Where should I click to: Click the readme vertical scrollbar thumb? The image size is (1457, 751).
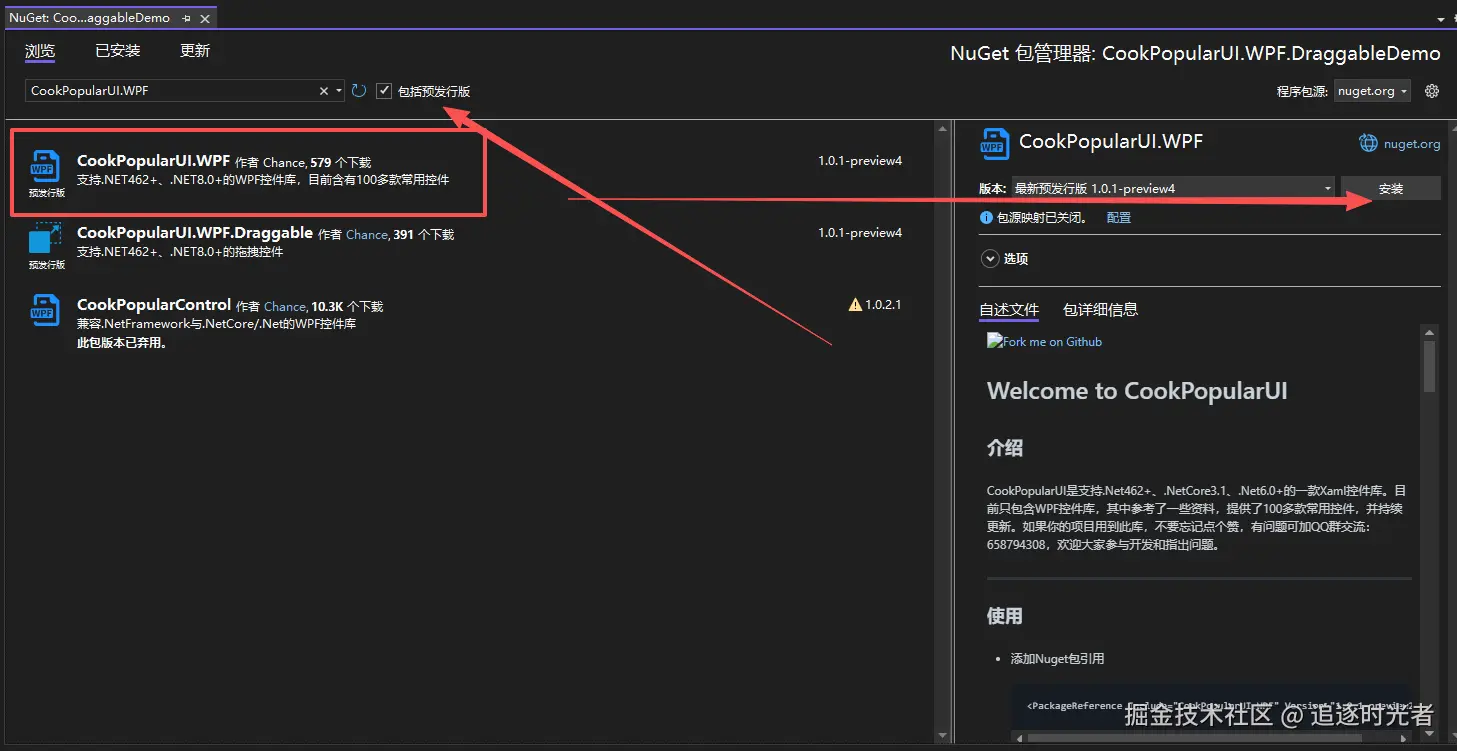coord(1430,366)
